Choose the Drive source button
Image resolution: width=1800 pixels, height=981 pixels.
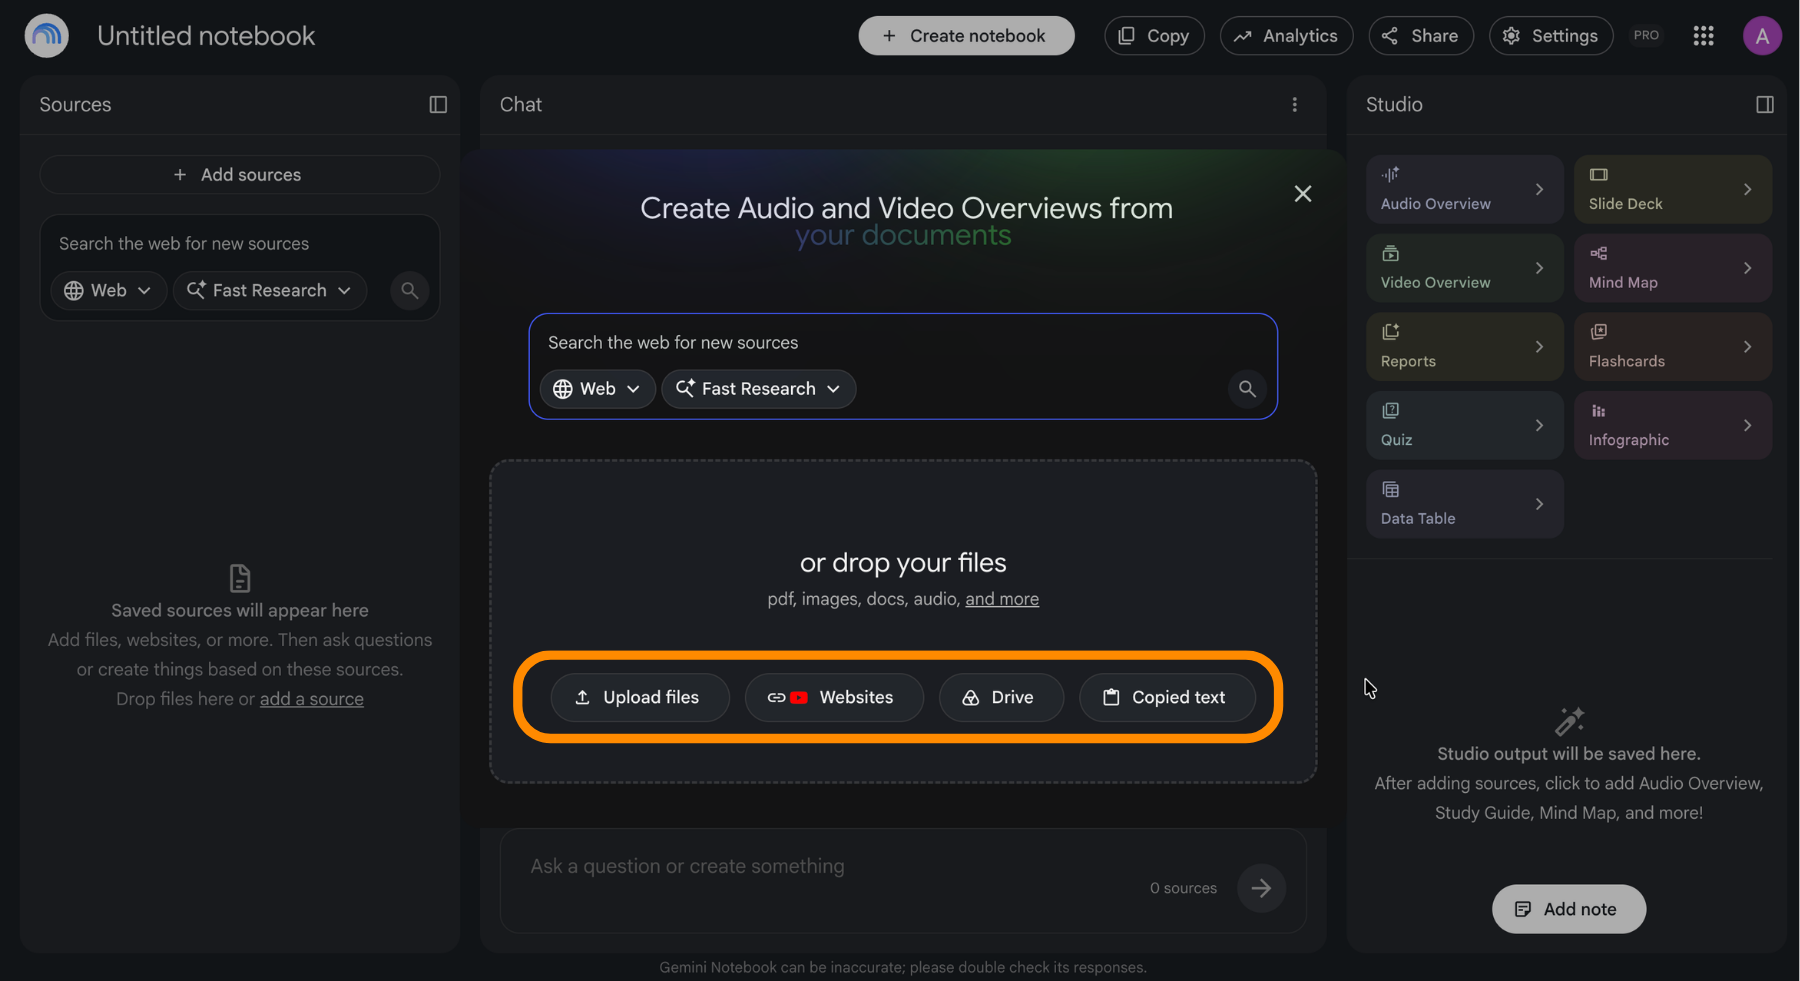pyautogui.click(x=1001, y=698)
